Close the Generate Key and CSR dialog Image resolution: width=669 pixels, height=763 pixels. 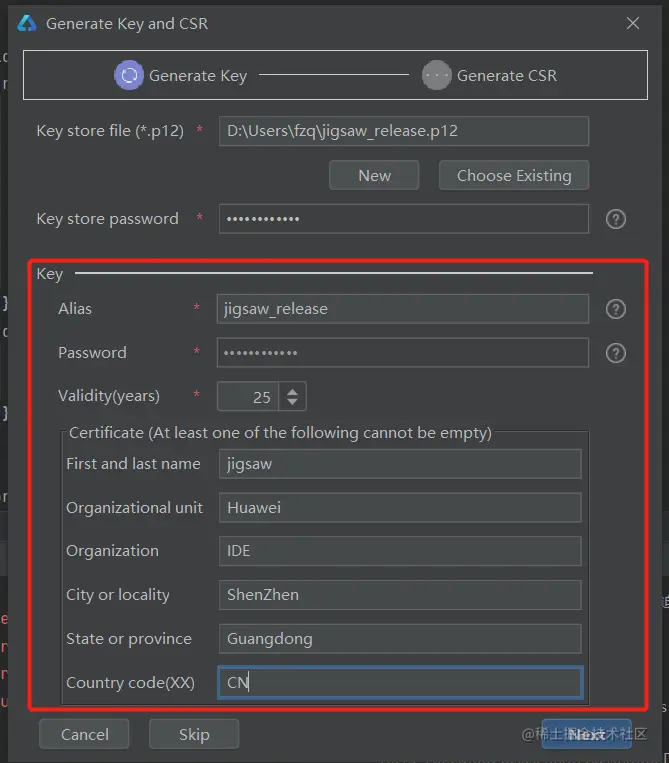click(632, 23)
